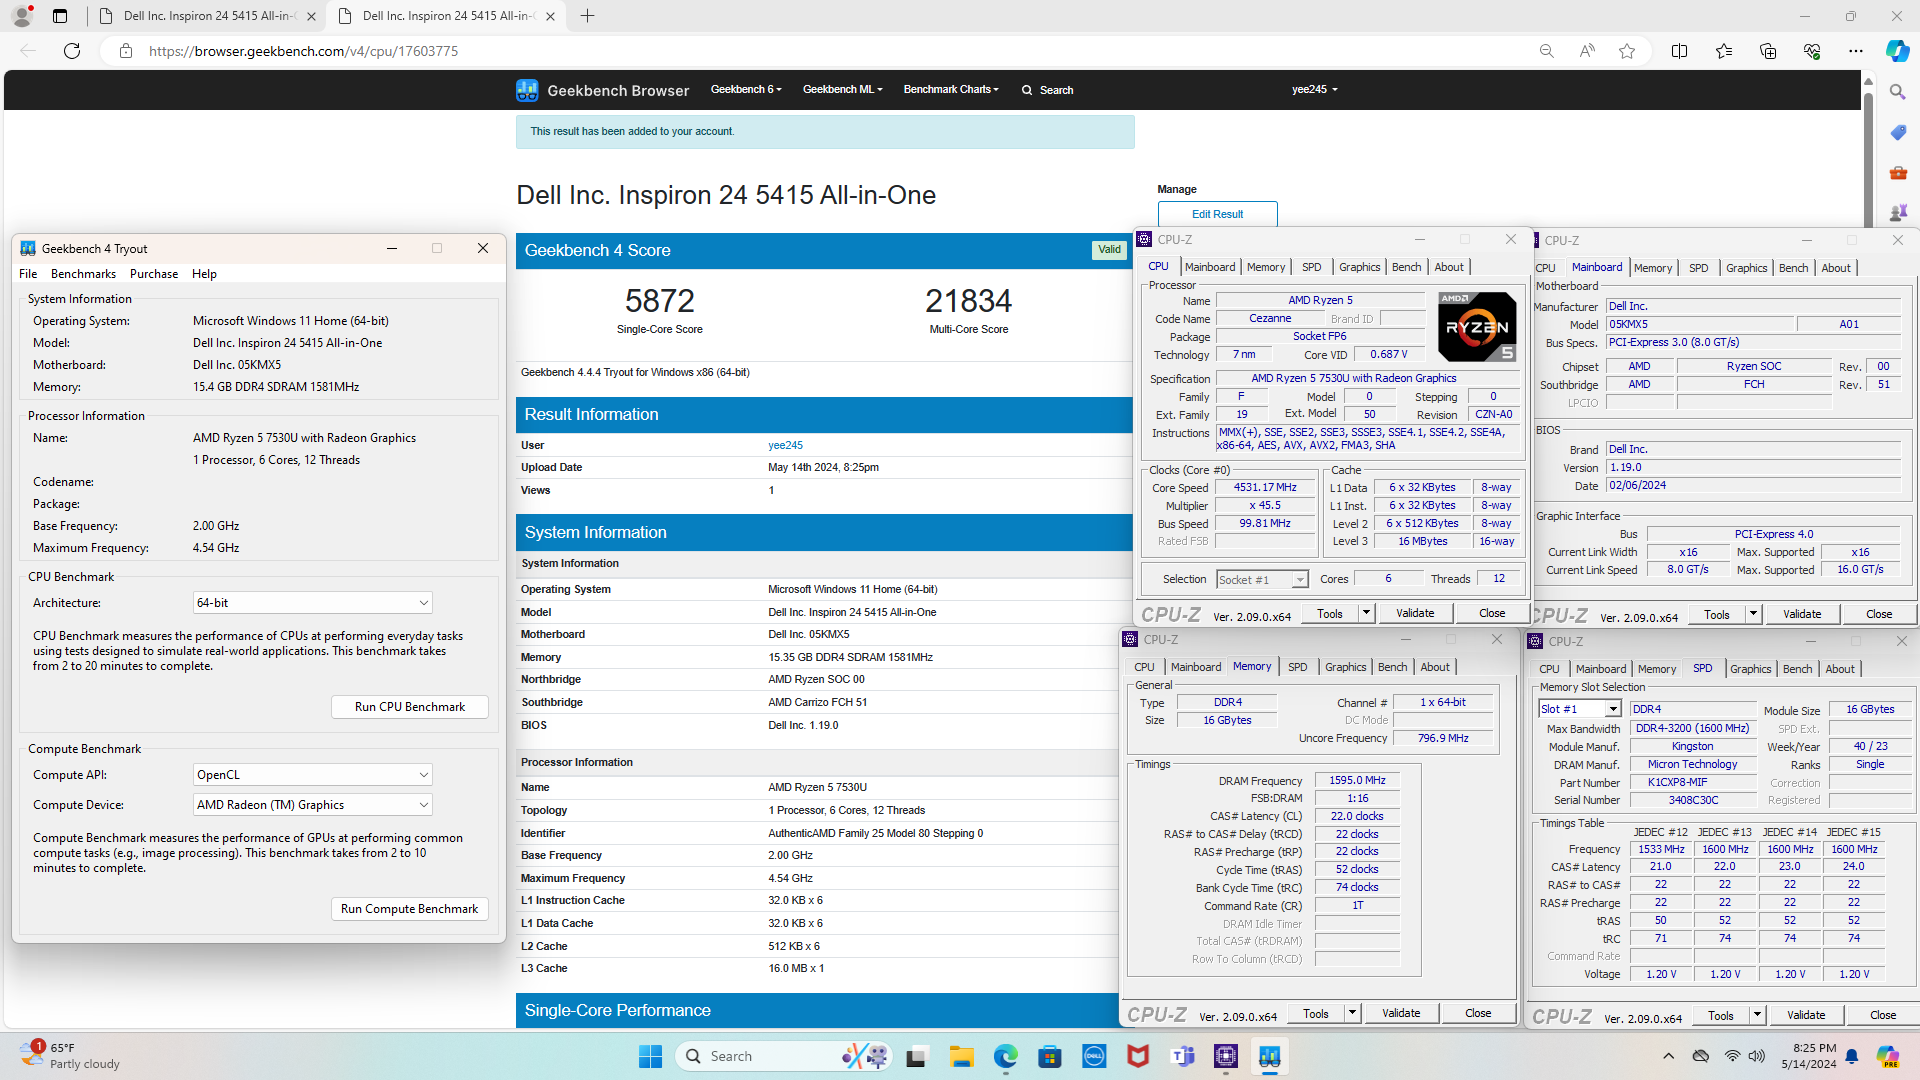Open the Edge sidebar Tools briefcase icon

click(1898, 172)
